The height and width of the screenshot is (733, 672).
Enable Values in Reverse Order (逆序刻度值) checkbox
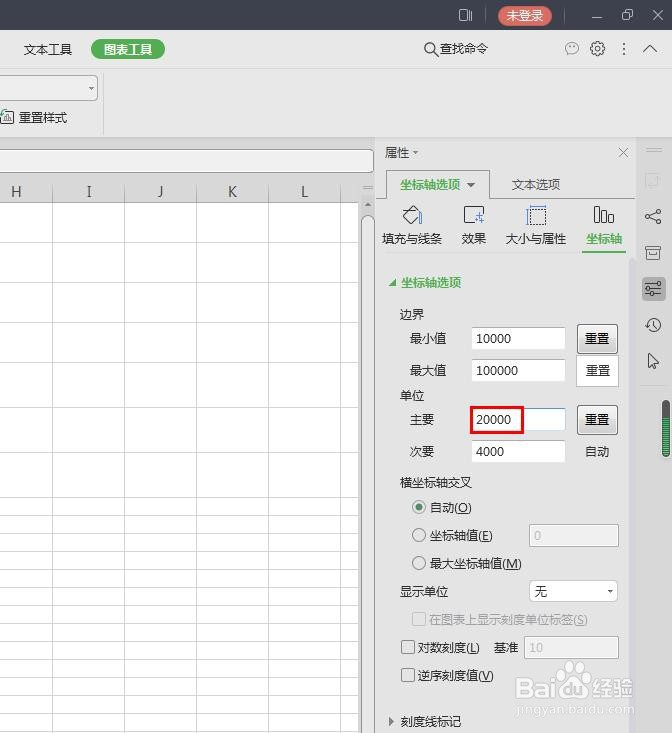click(x=407, y=675)
